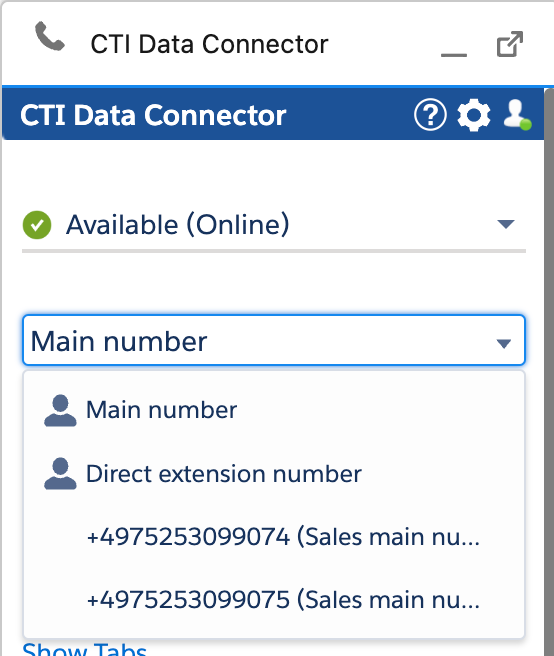Click the Show Tabs link

85,649
